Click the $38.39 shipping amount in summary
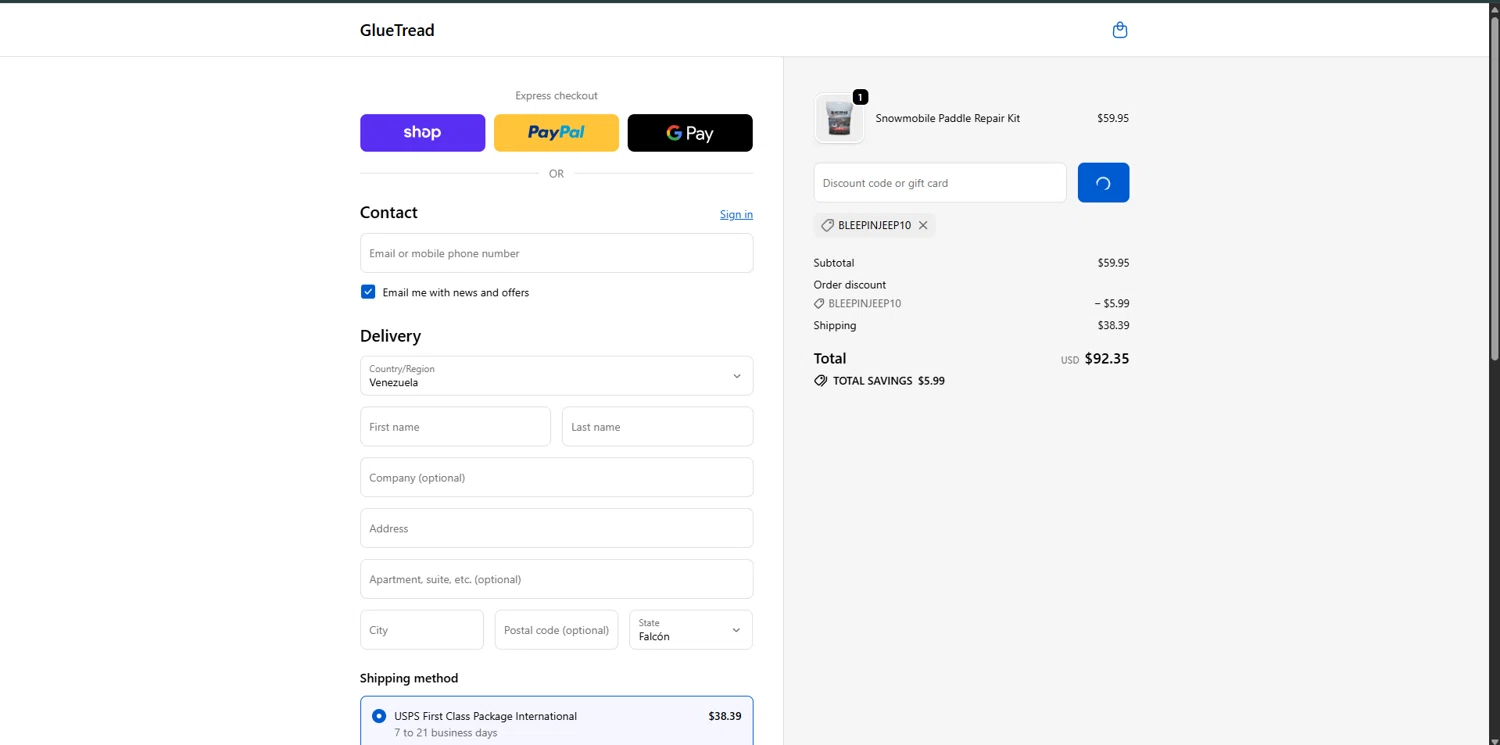1500x745 pixels. tap(1113, 325)
